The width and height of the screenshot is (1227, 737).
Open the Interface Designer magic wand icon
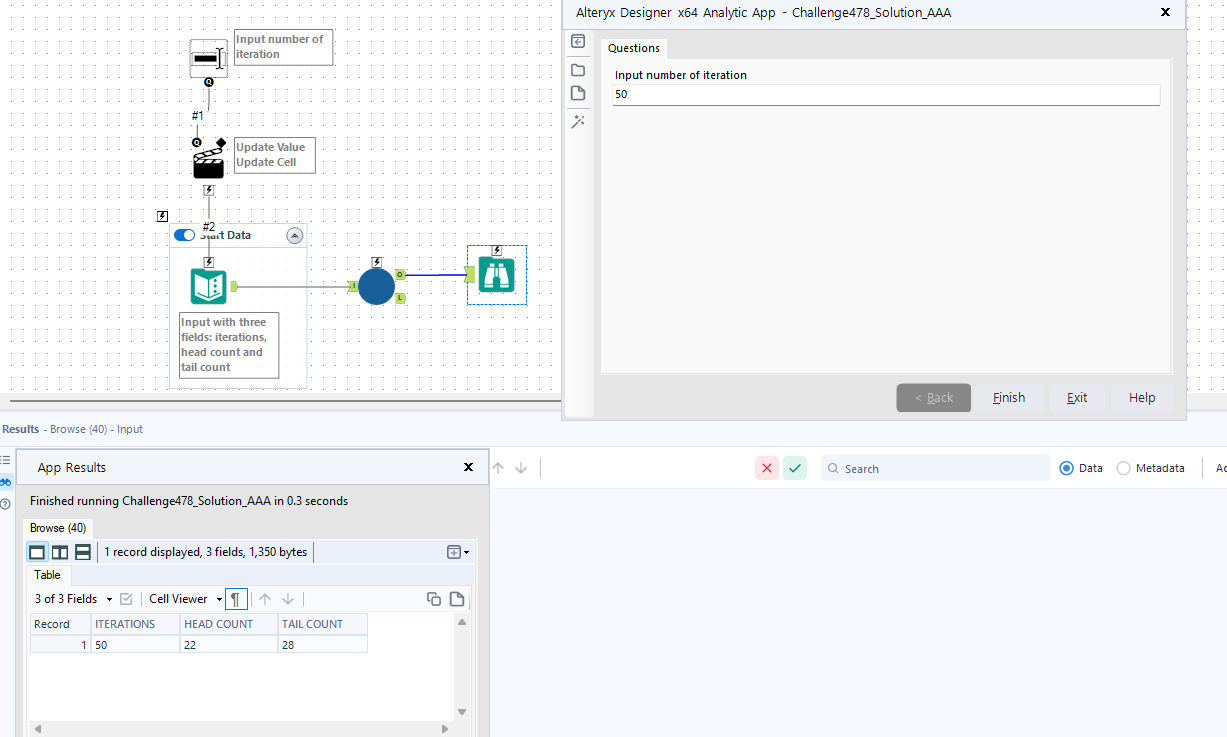(x=578, y=120)
